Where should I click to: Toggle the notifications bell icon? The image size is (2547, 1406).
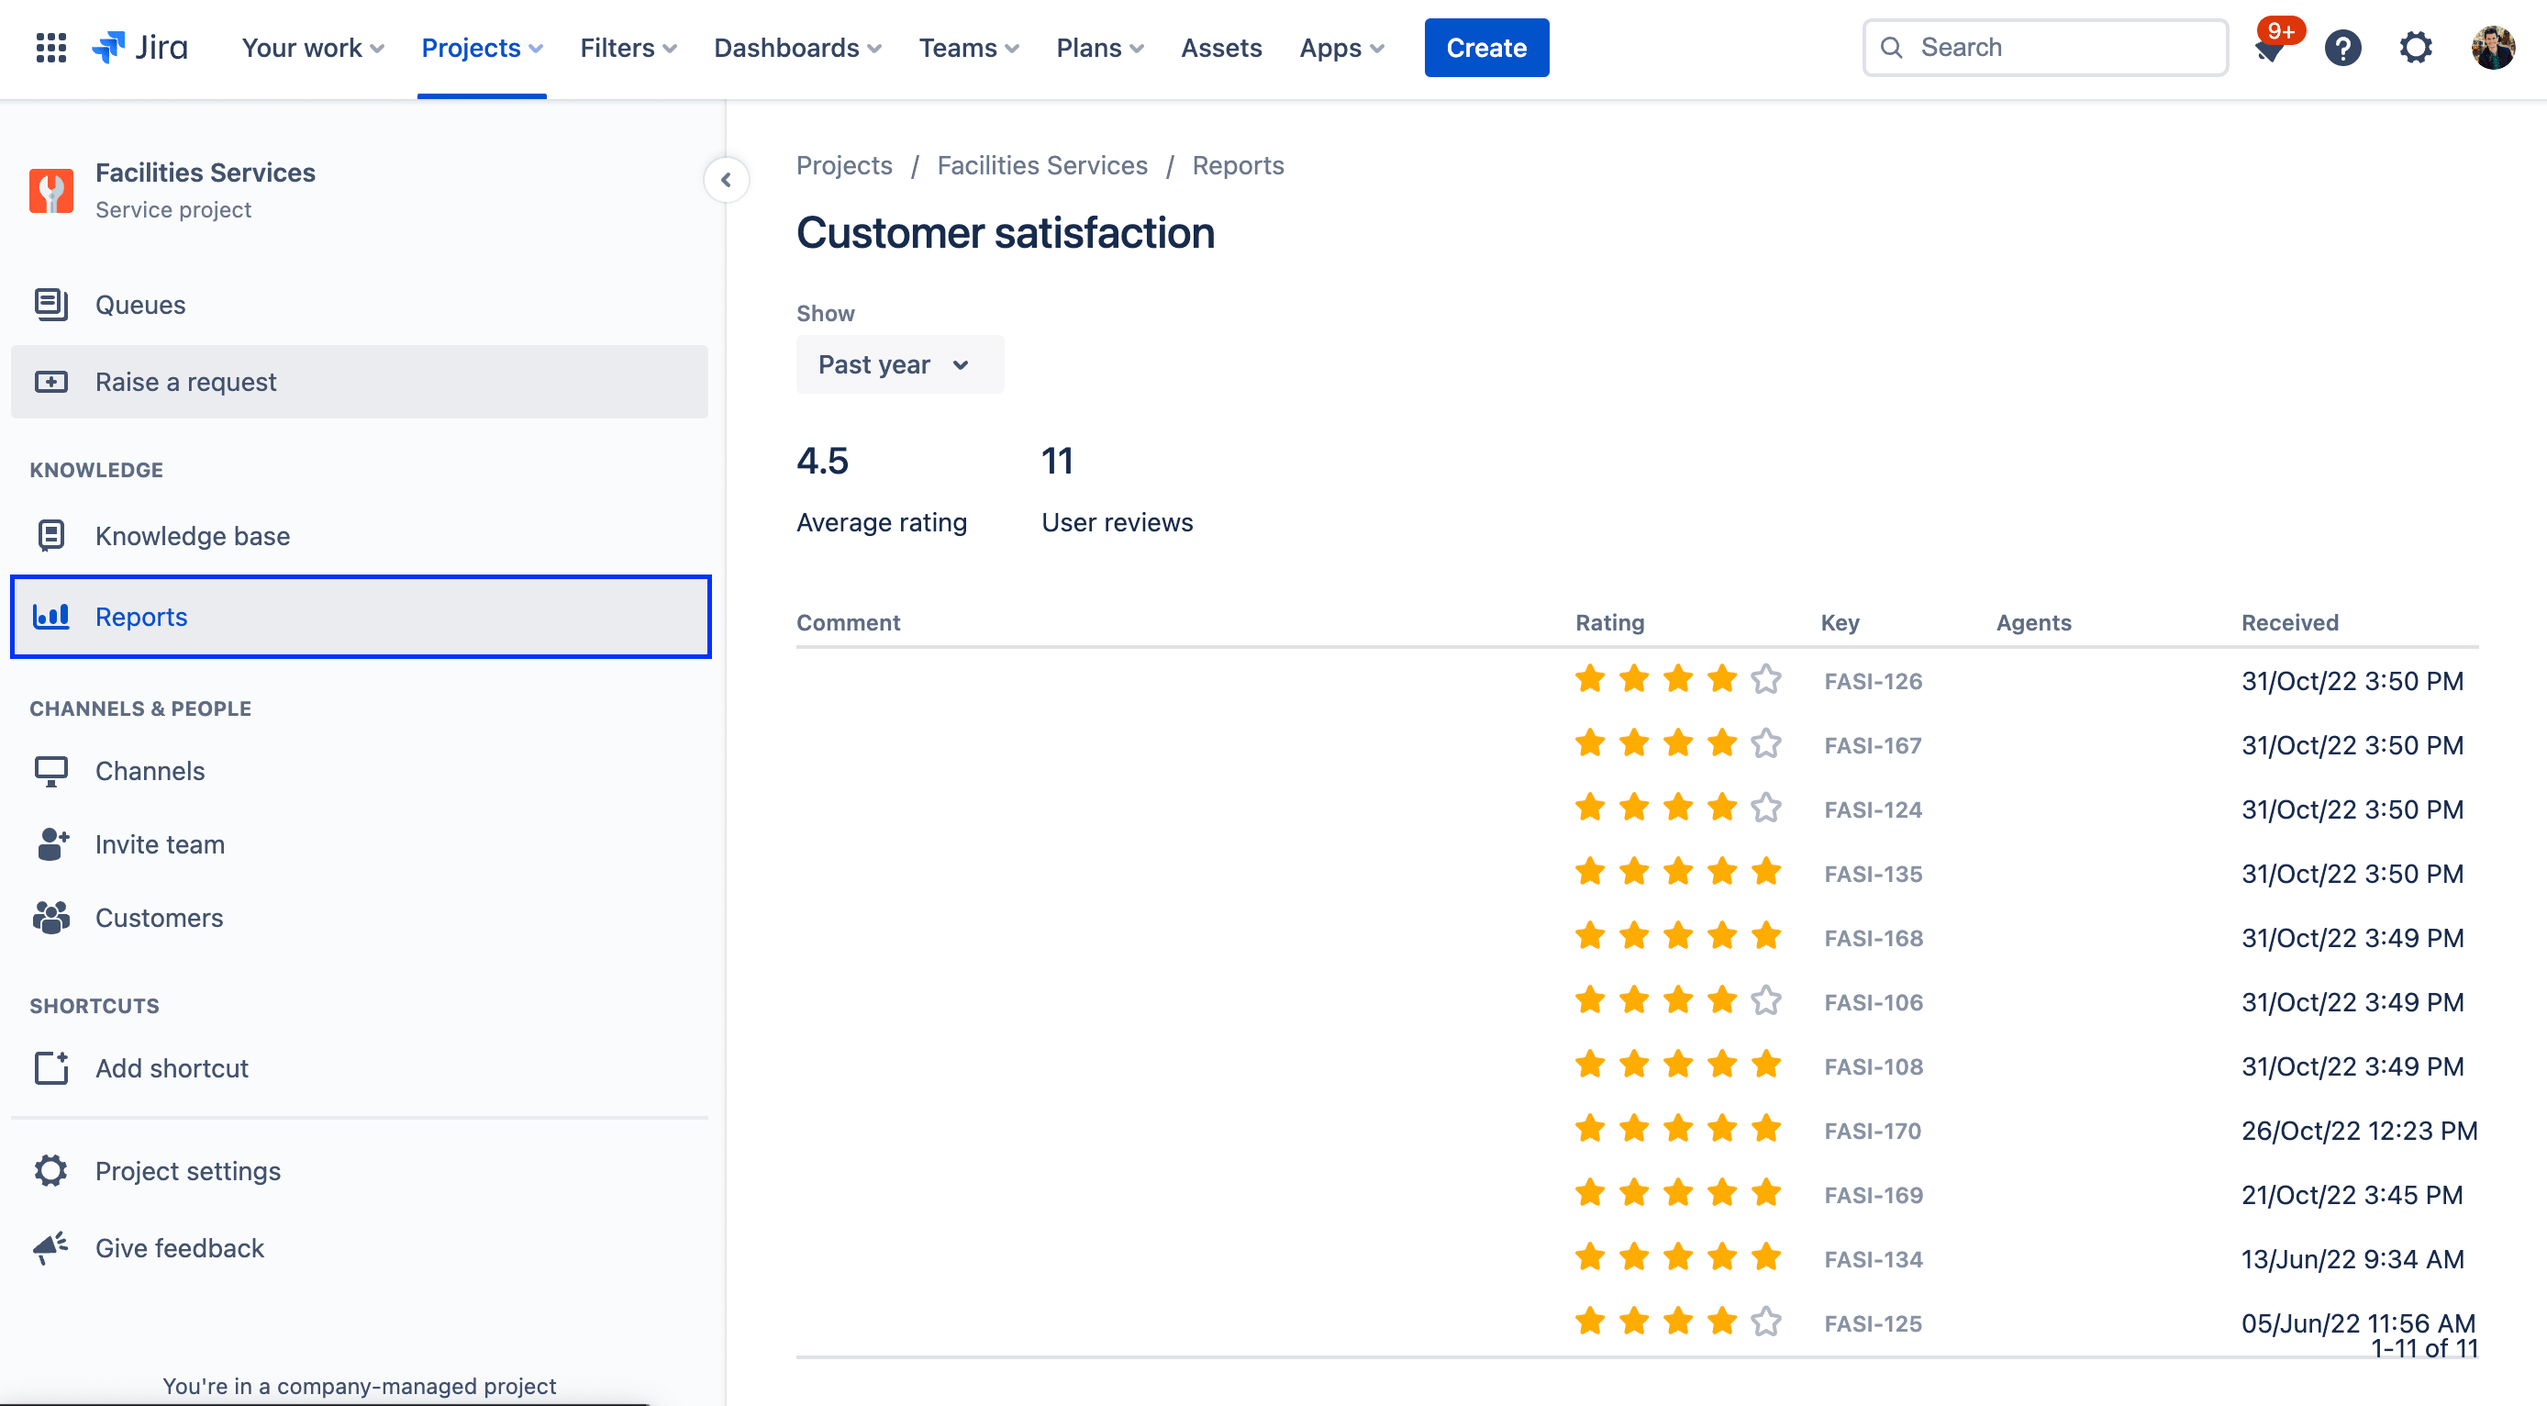(2270, 47)
